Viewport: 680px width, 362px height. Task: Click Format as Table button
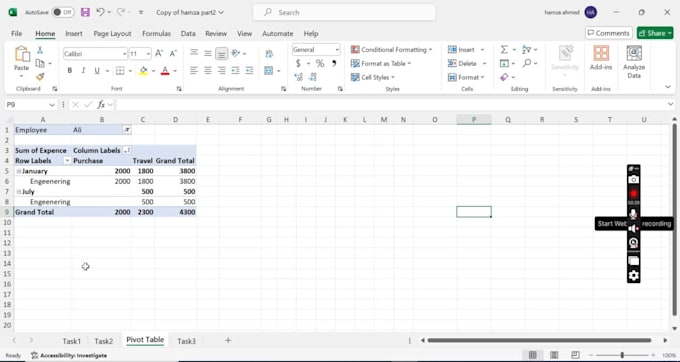coord(381,63)
